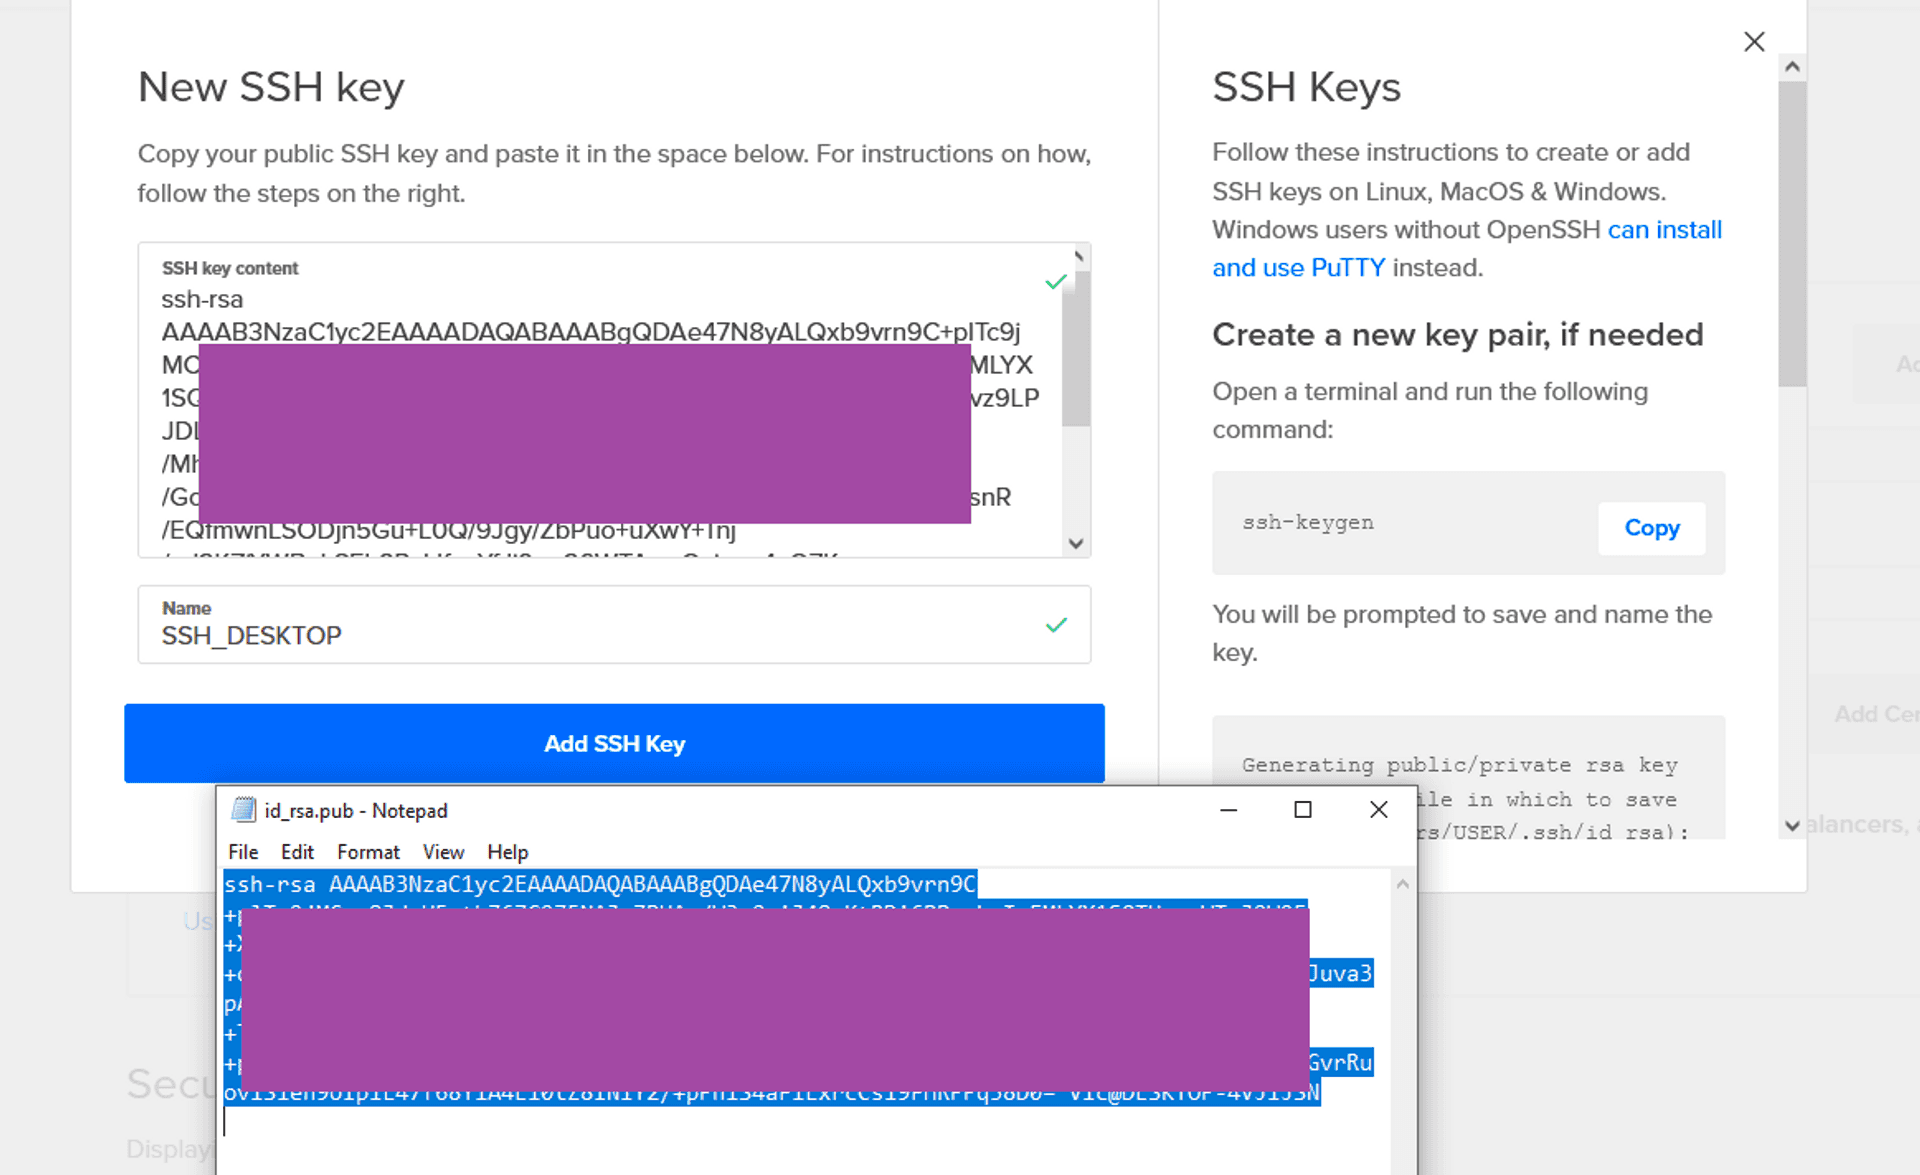Screen dimensions: 1920x1175
Task: Click the SSH key content scrollbar thumb
Action: click(1076, 350)
